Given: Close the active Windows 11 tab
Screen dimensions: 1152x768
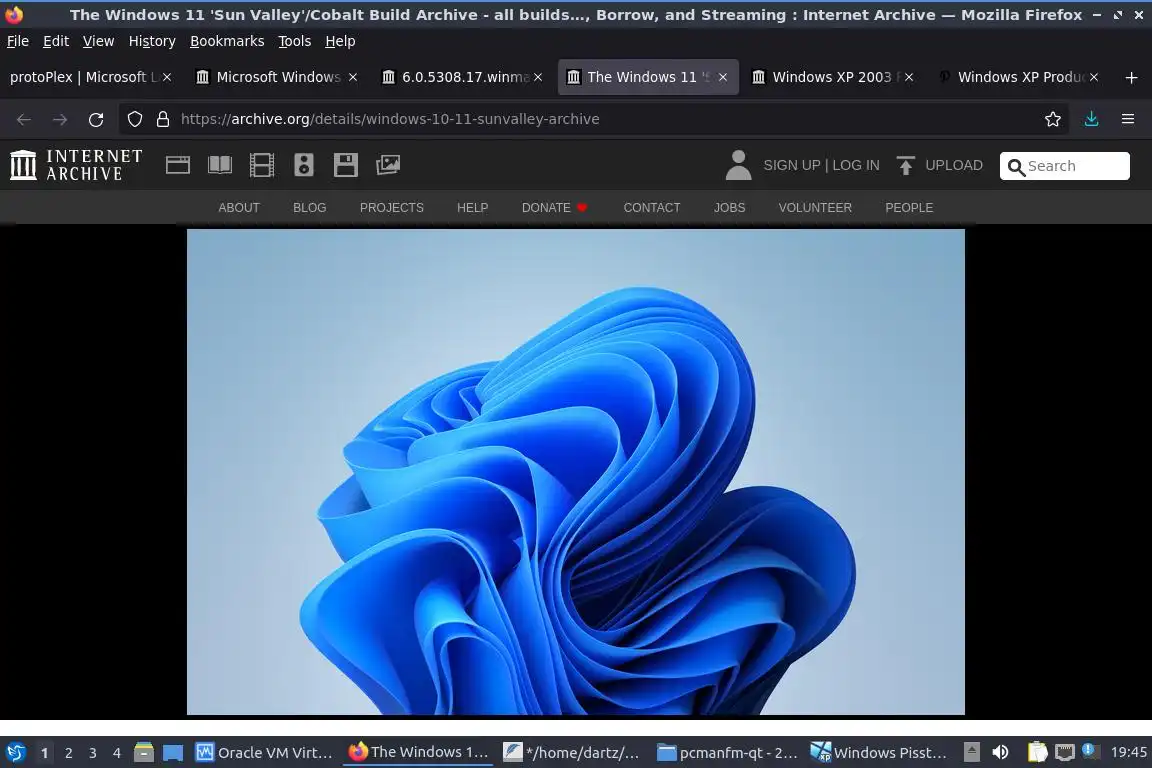Looking at the screenshot, I should click(723, 77).
